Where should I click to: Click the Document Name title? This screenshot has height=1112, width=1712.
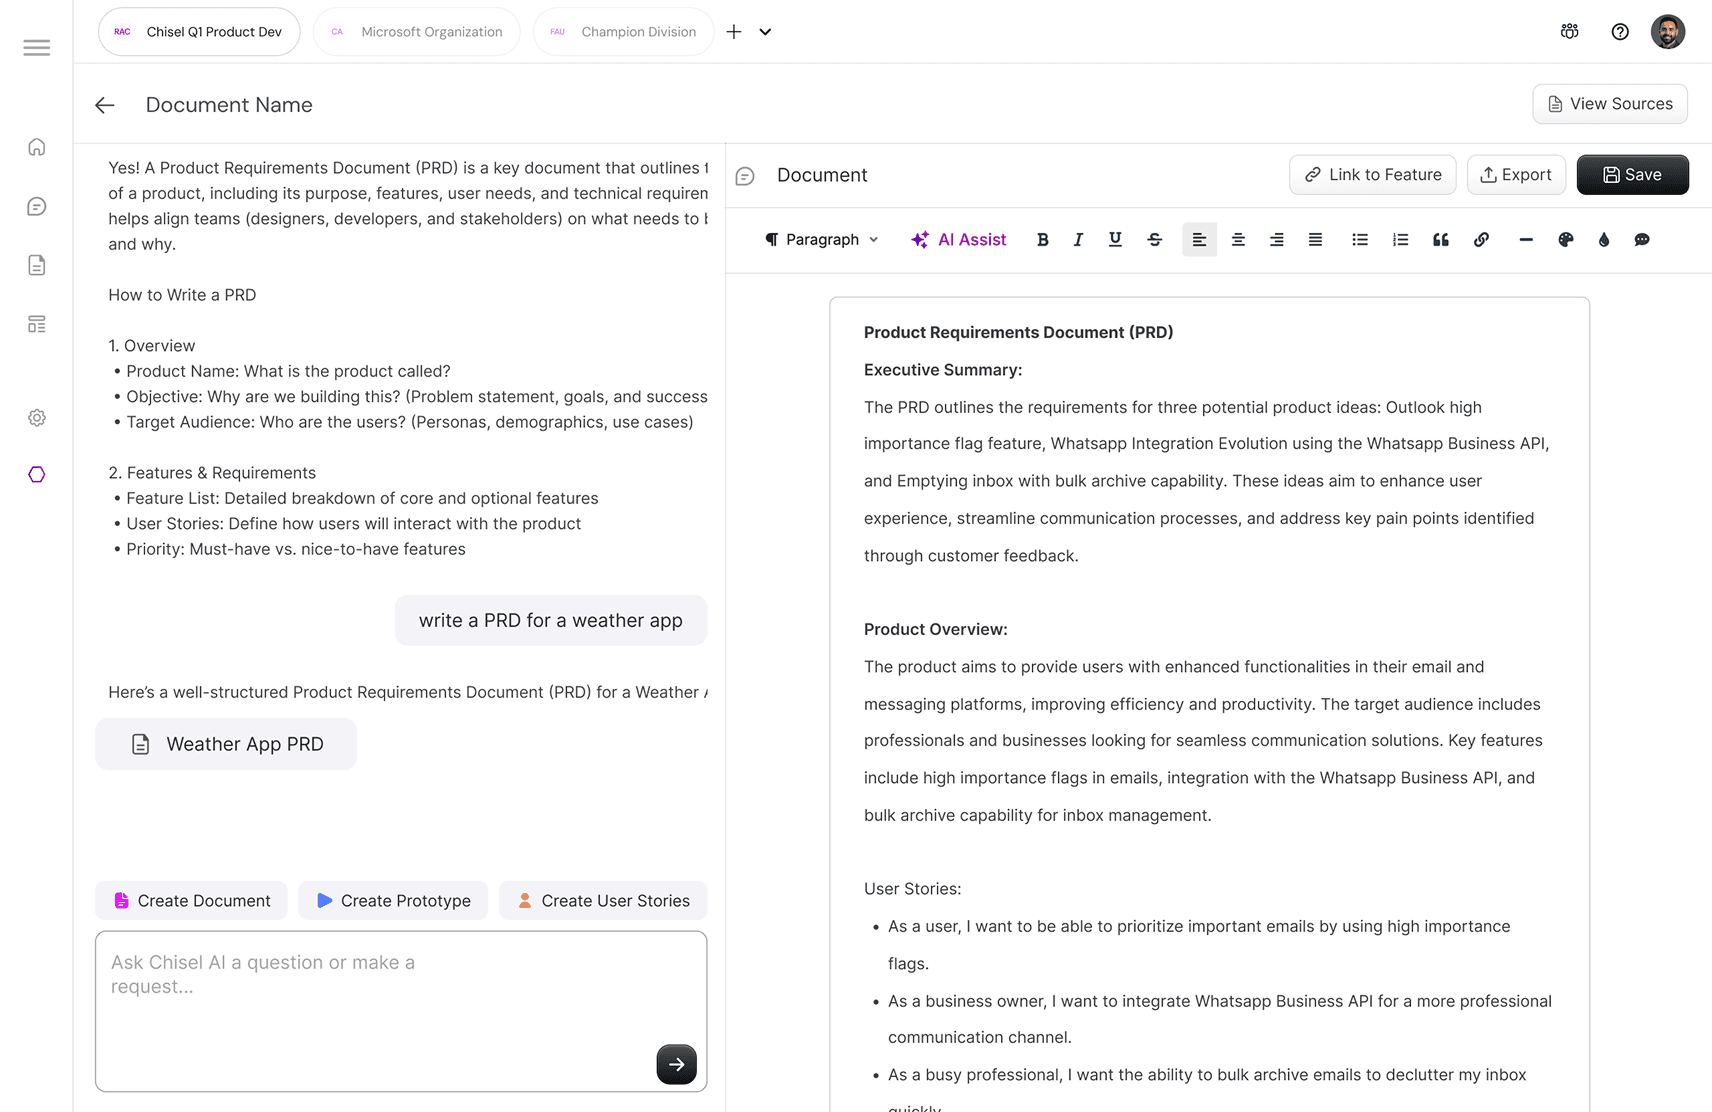click(x=229, y=105)
